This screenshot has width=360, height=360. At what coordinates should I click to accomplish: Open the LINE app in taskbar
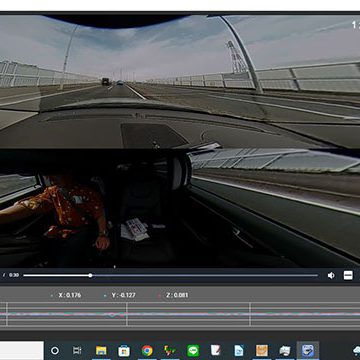(193, 351)
